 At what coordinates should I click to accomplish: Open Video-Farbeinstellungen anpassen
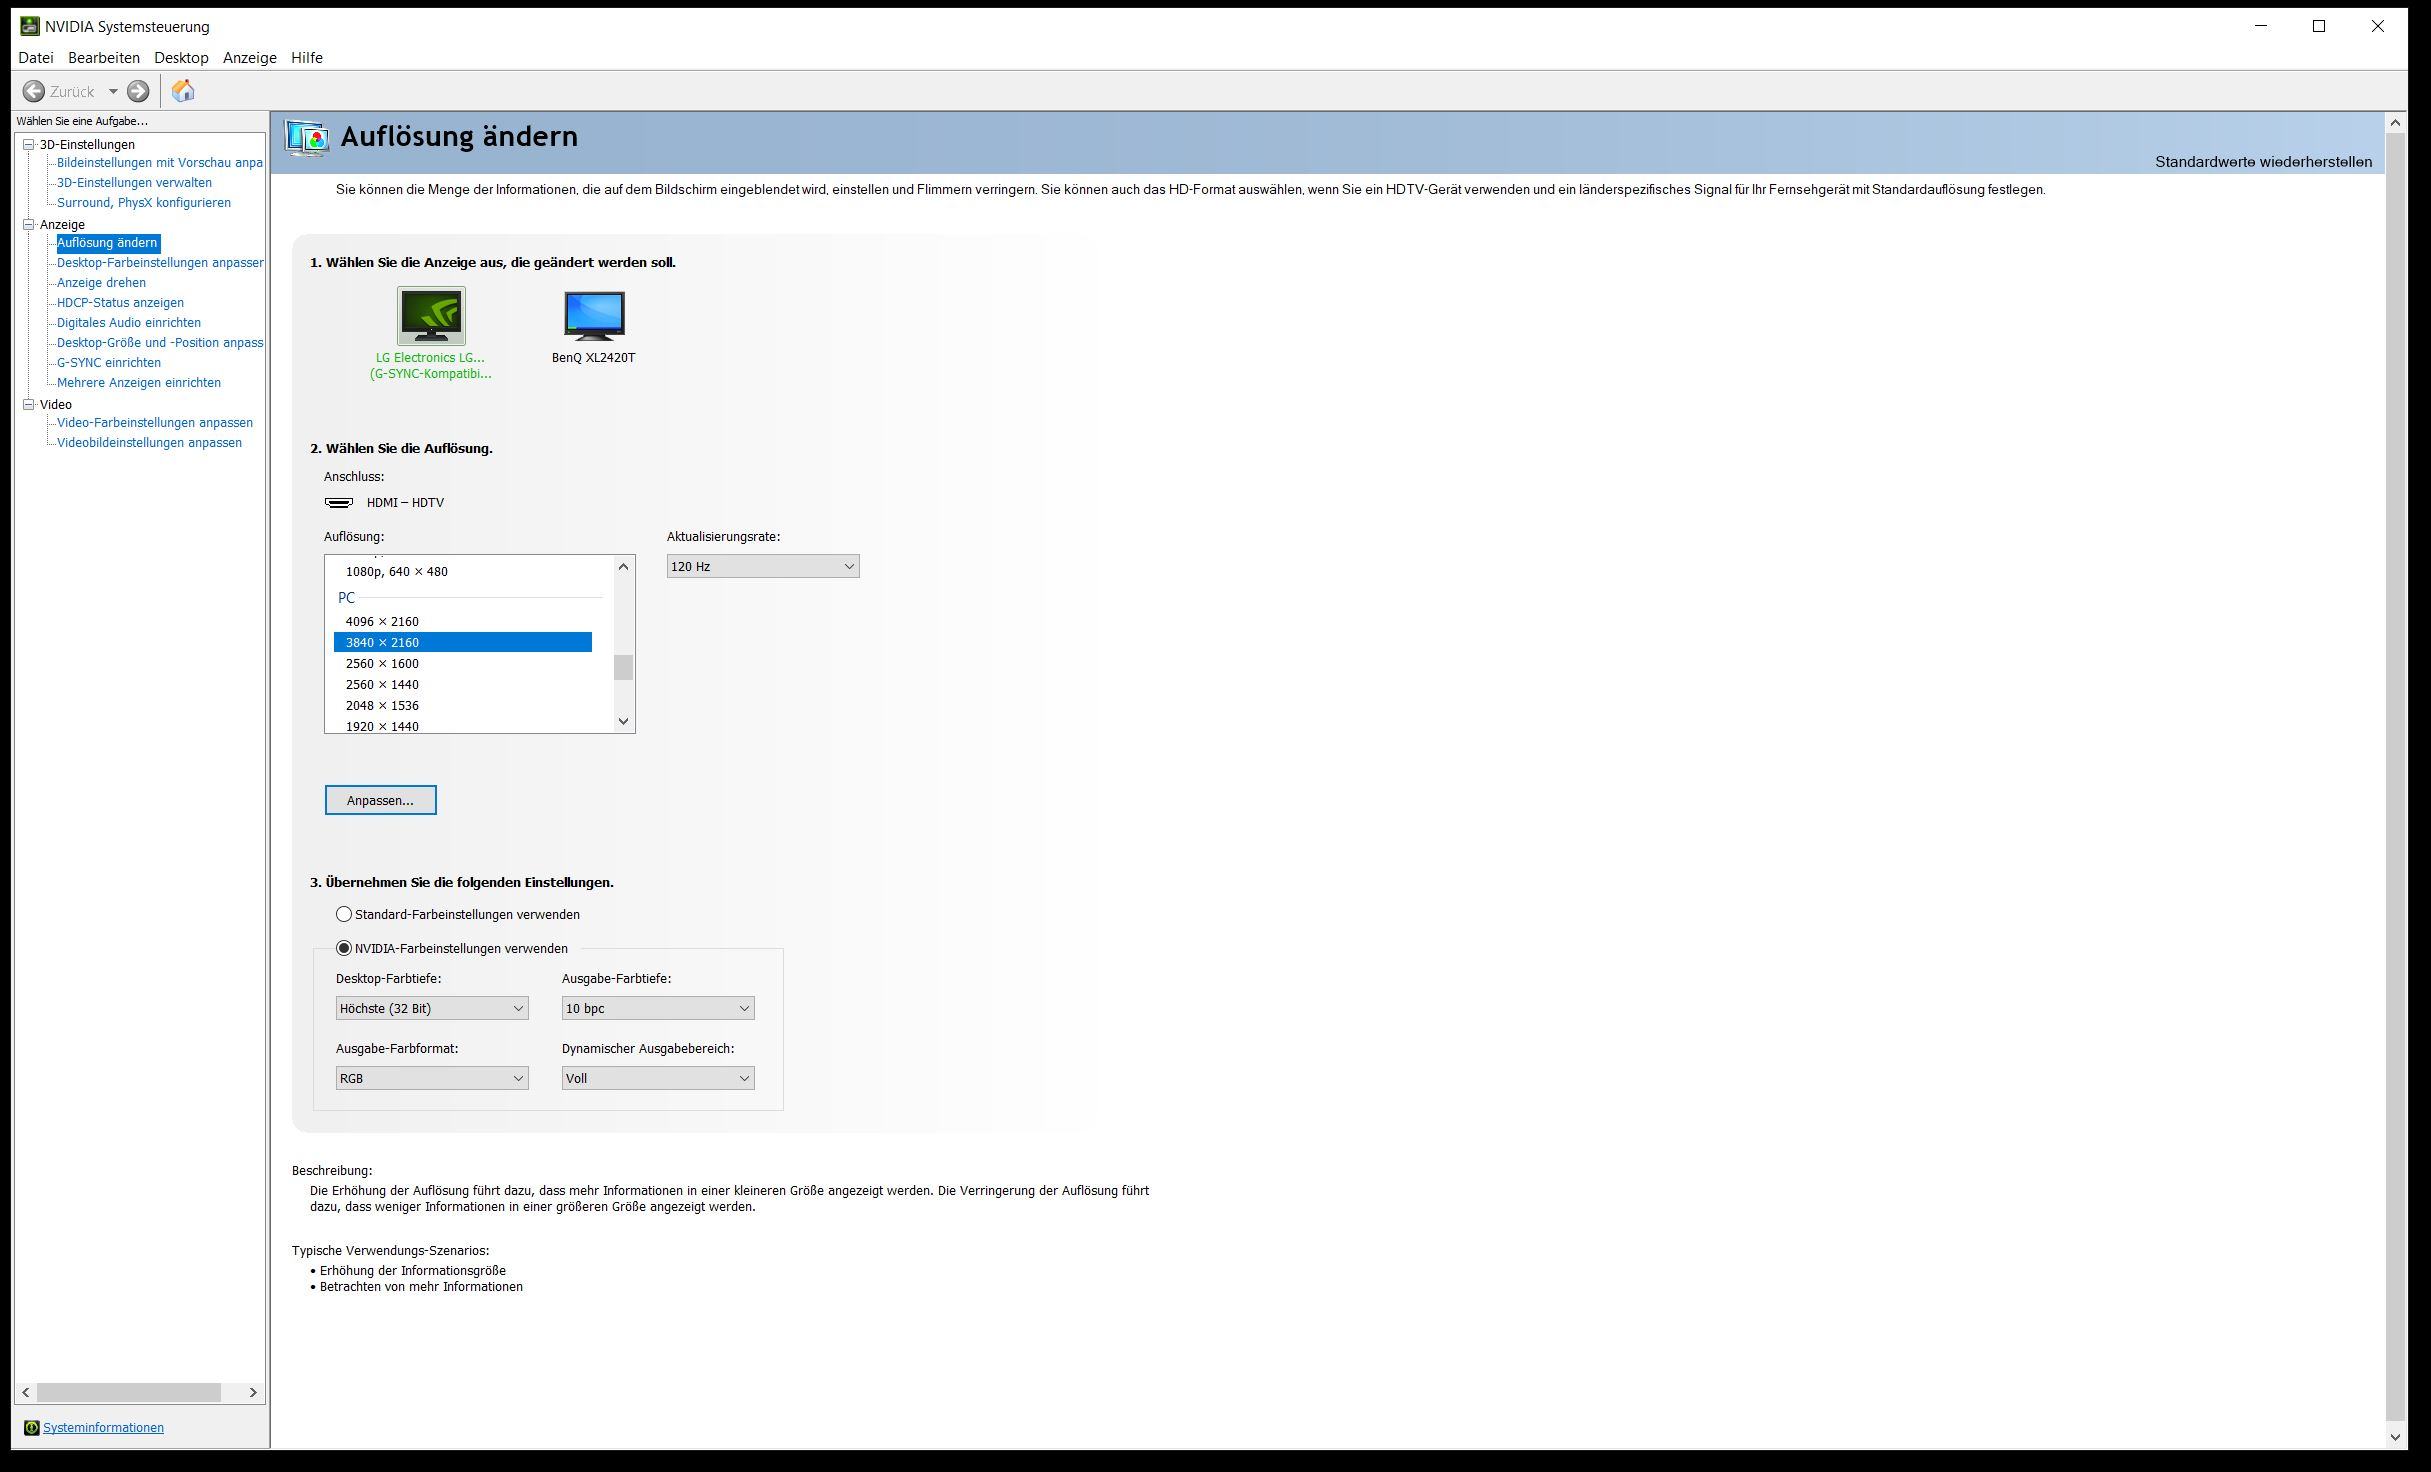tap(155, 422)
